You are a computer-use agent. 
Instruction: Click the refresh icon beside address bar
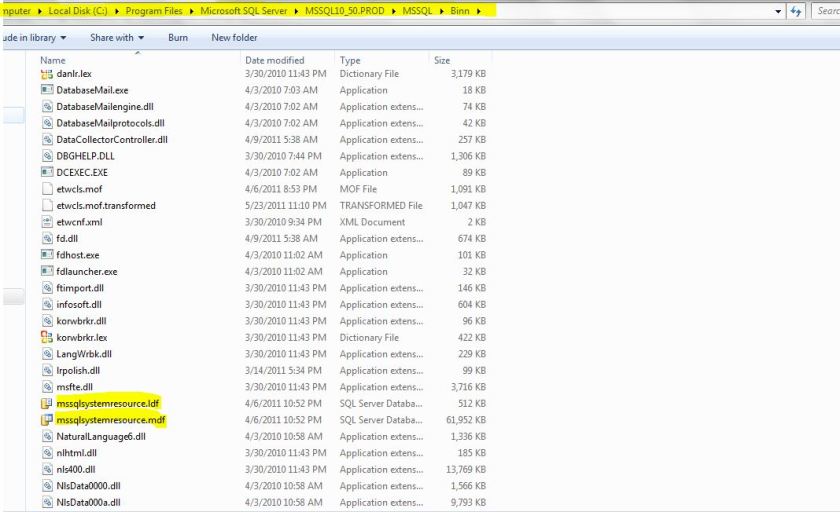pyautogui.click(x=797, y=11)
